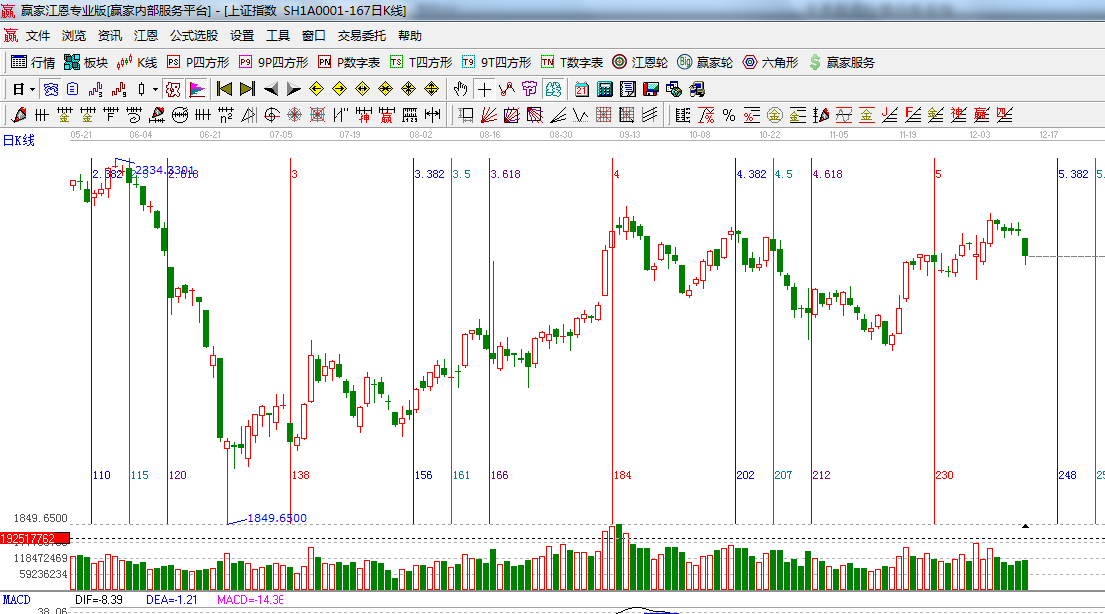Toggle the crosshair cursor tool
The height and width of the screenshot is (614, 1105).
point(484,89)
